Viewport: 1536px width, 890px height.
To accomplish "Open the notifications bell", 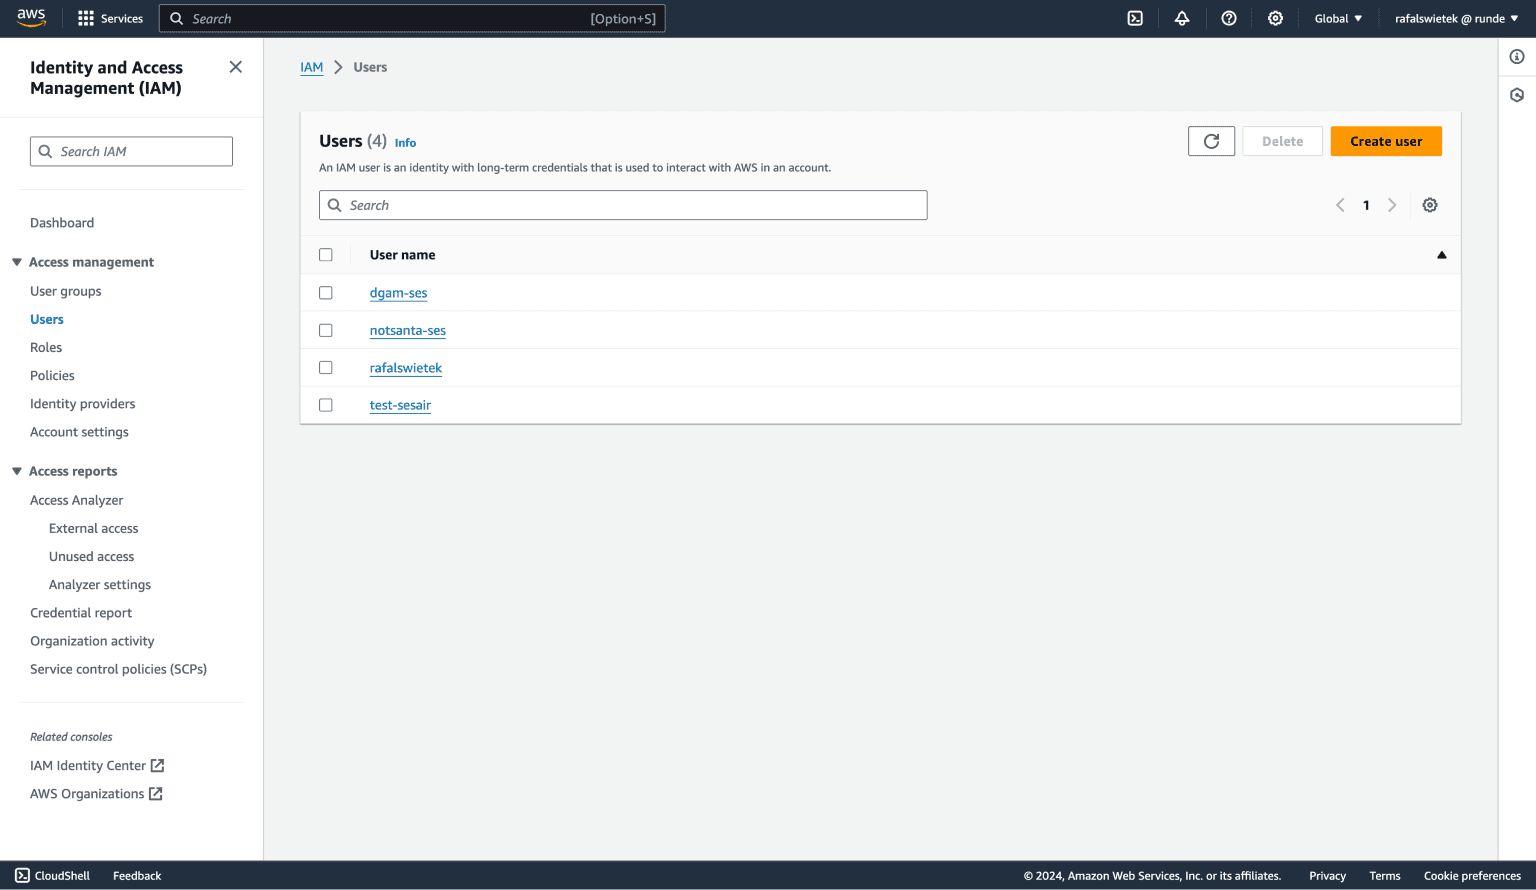I will [1182, 18].
